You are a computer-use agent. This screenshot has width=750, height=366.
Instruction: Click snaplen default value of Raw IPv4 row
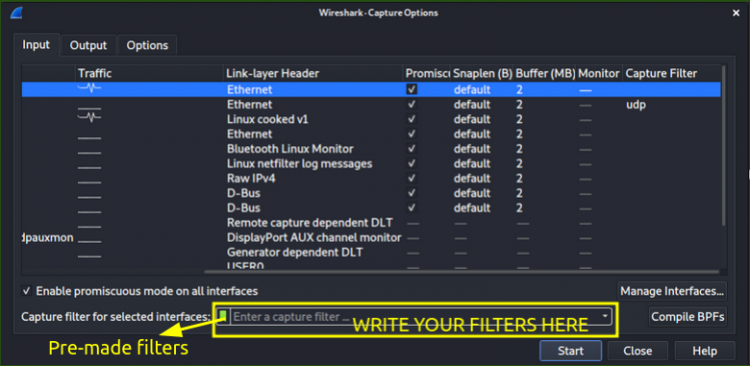point(472,178)
